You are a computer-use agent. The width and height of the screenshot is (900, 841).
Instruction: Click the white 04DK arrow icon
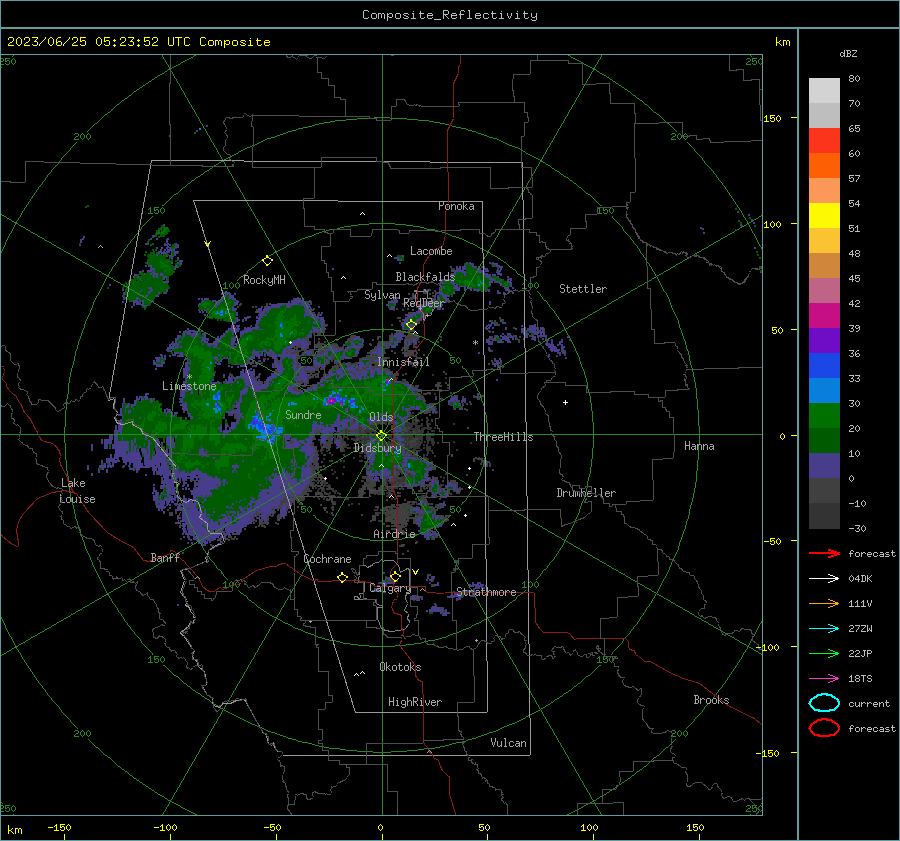point(824,578)
